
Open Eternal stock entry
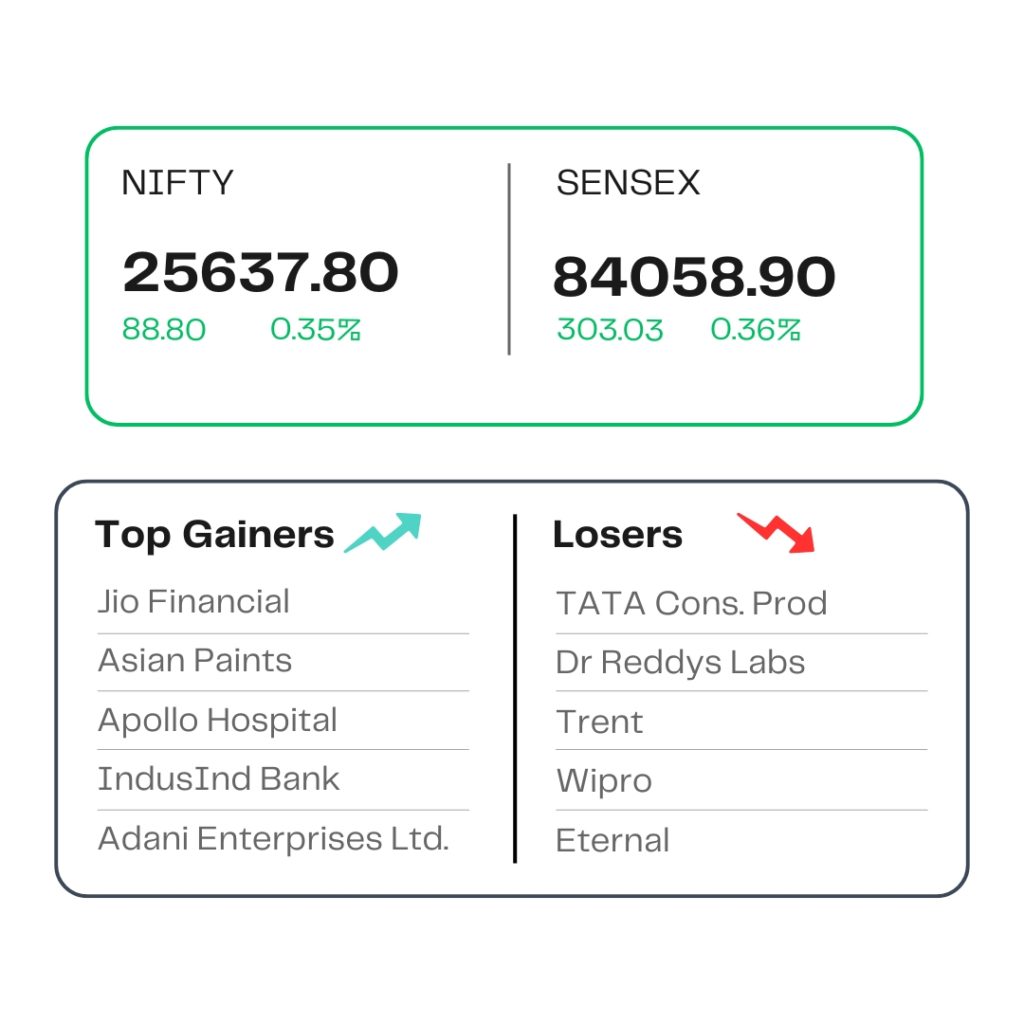(x=613, y=840)
